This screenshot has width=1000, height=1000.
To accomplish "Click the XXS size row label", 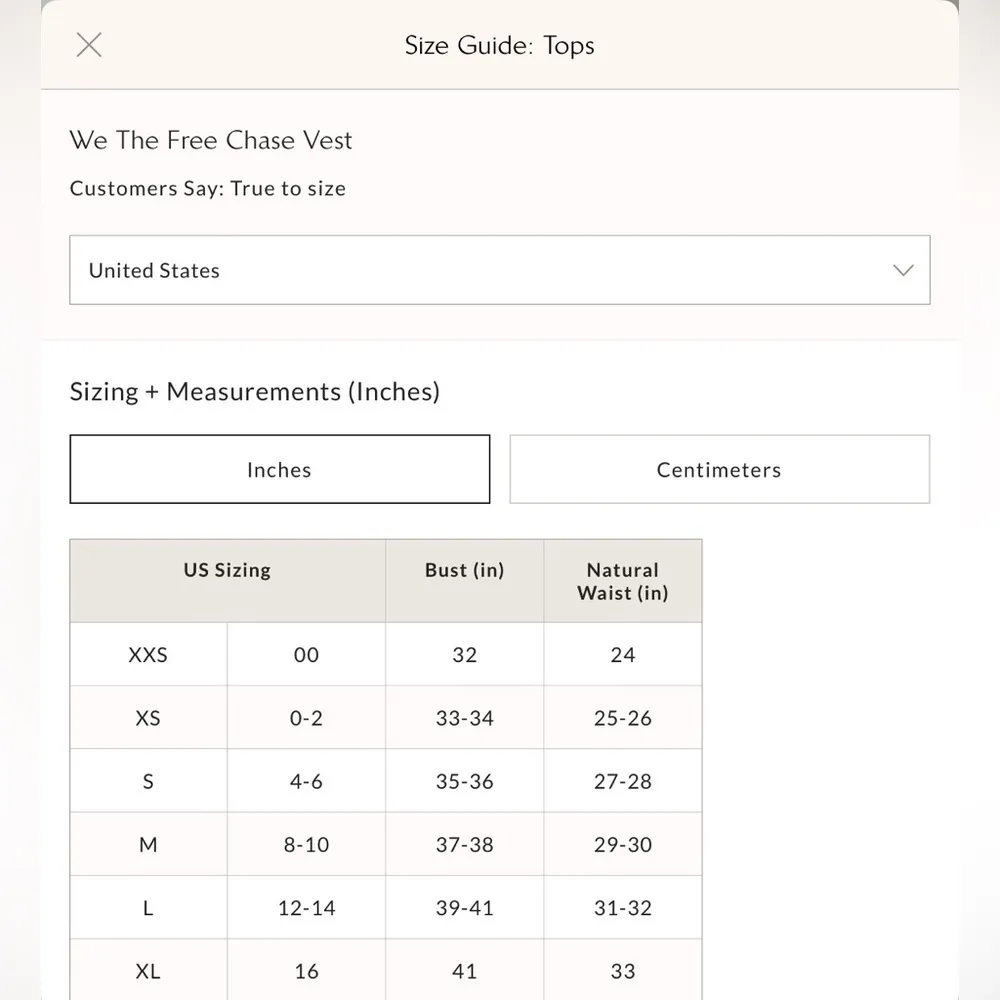I will (148, 655).
